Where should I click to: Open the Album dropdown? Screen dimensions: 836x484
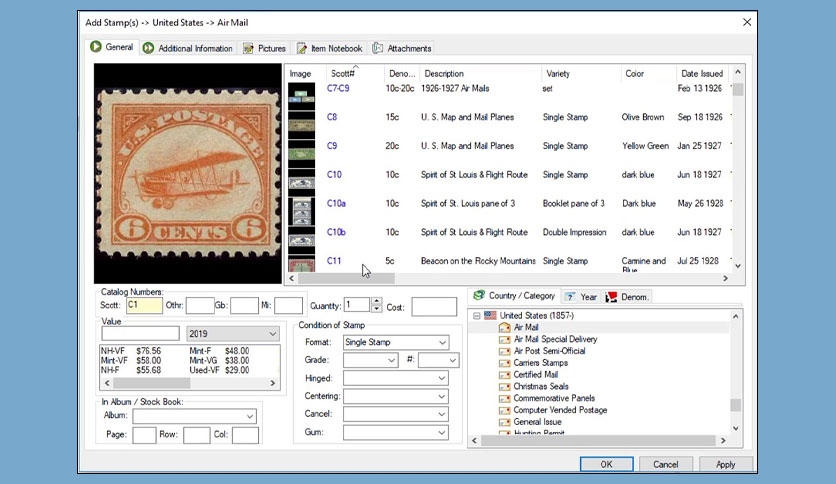[x=250, y=416]
